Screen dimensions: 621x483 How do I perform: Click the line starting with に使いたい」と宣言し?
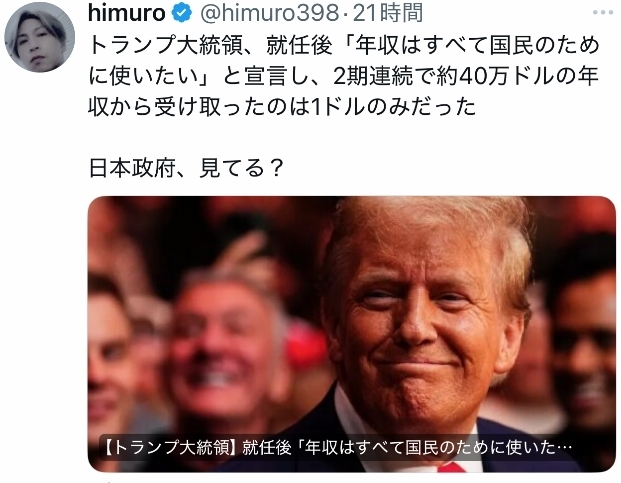point(343,76)
